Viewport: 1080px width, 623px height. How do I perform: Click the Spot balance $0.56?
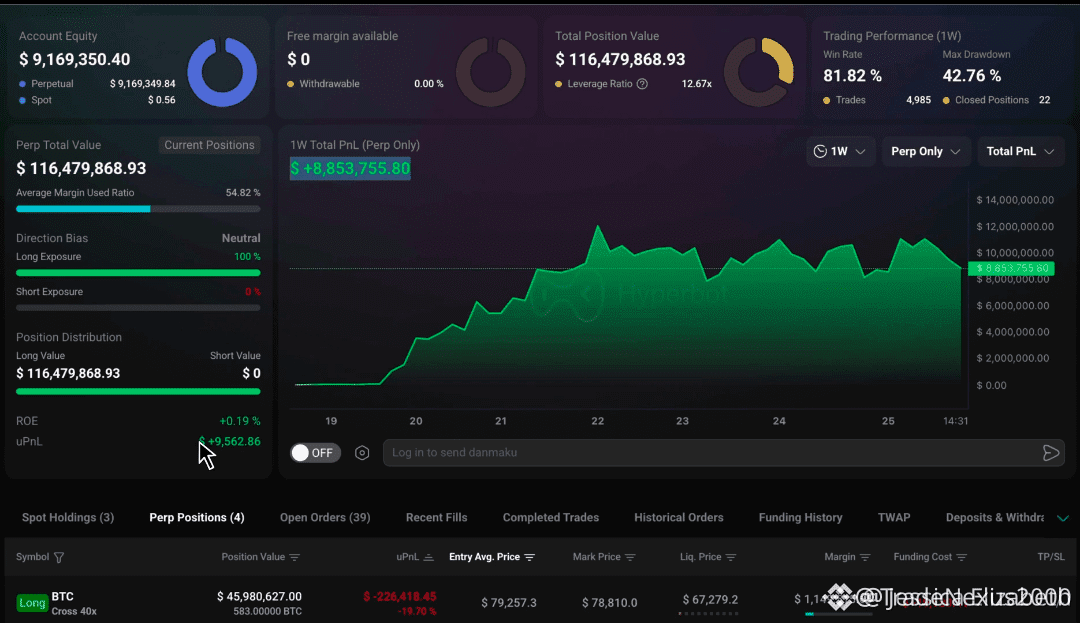pyautogui.click(x=161, y=101)
